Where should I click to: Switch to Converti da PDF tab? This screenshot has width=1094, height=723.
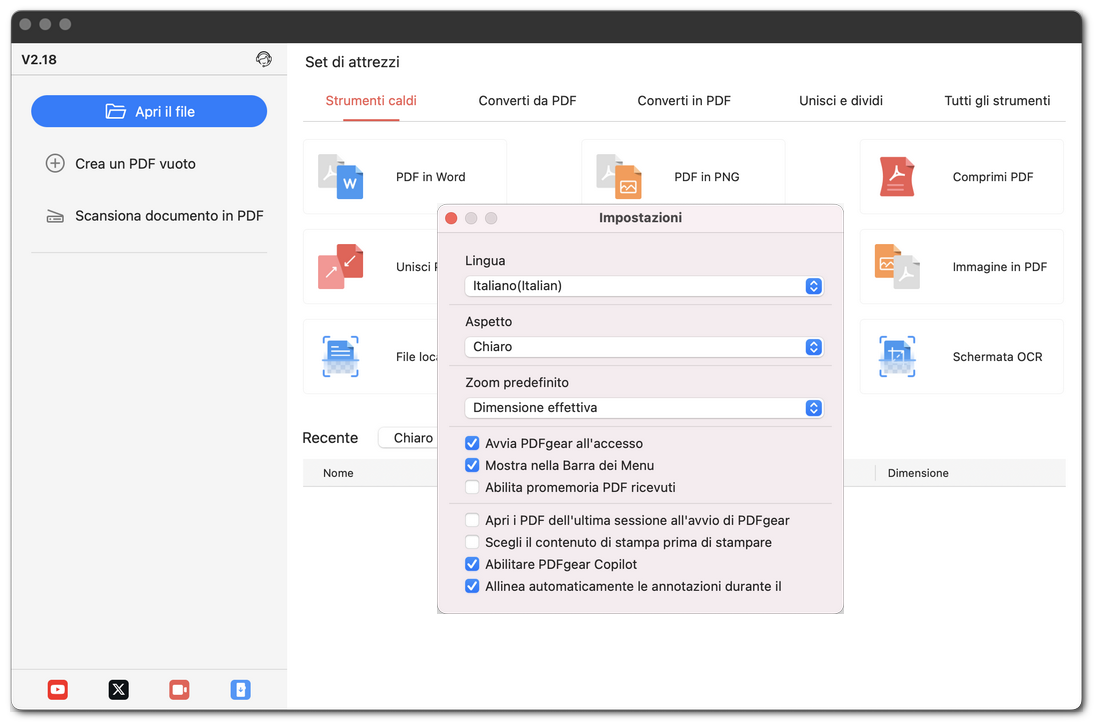point(527,100)
